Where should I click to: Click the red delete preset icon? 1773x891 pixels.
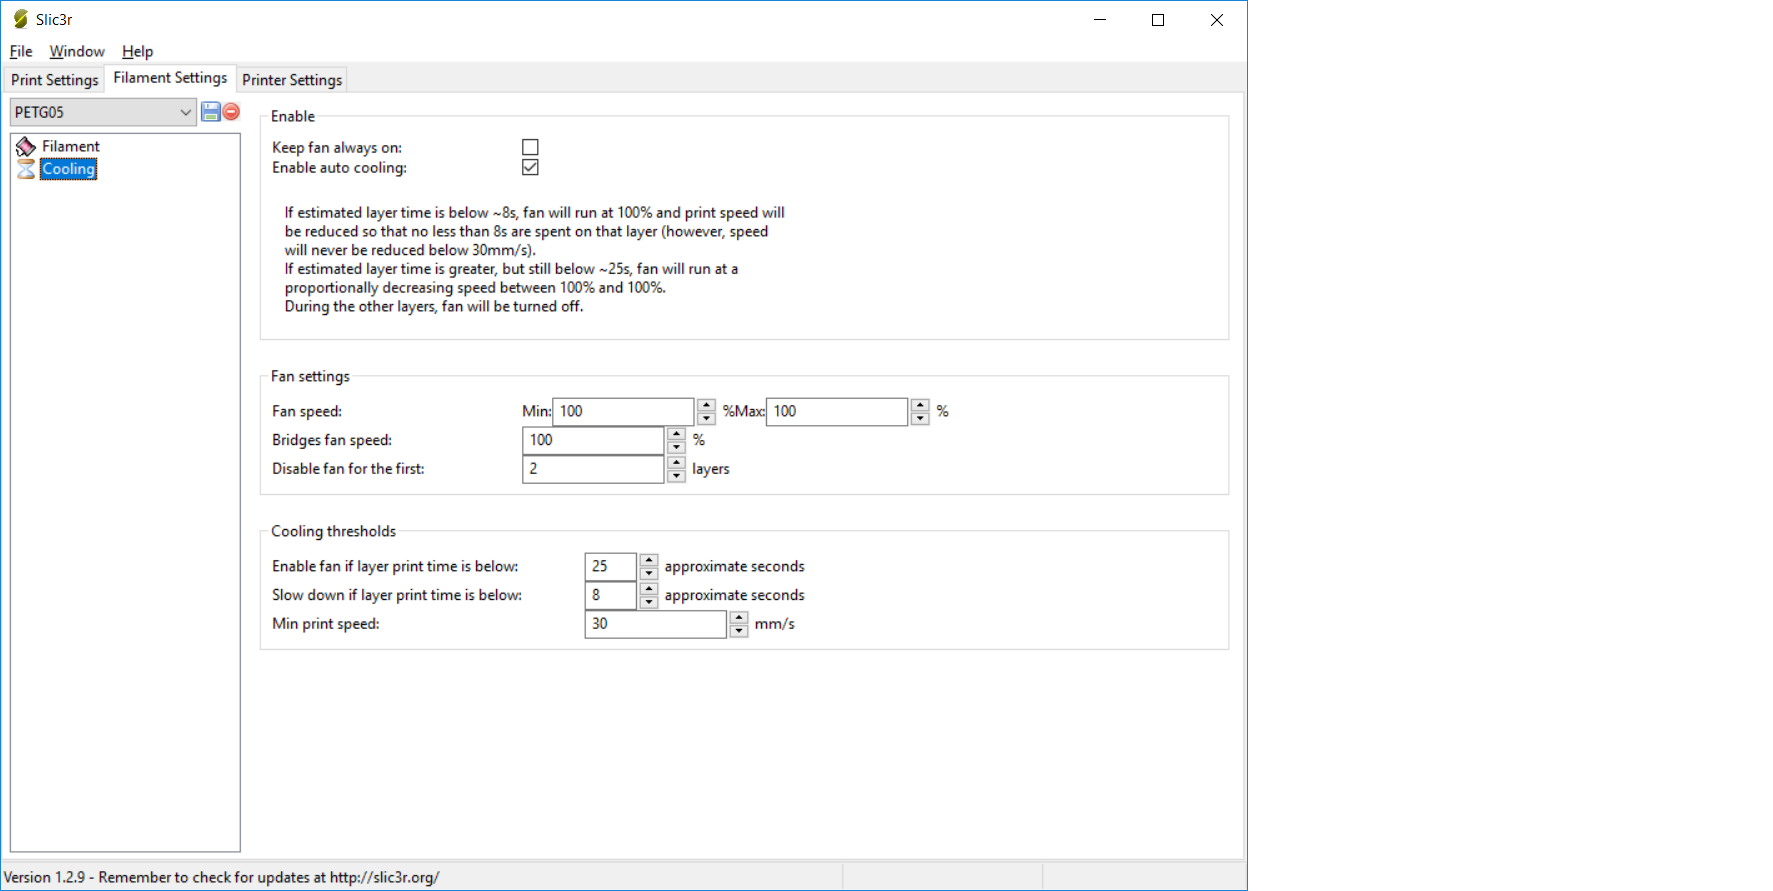pyautogui.click(x=231, y=112)
